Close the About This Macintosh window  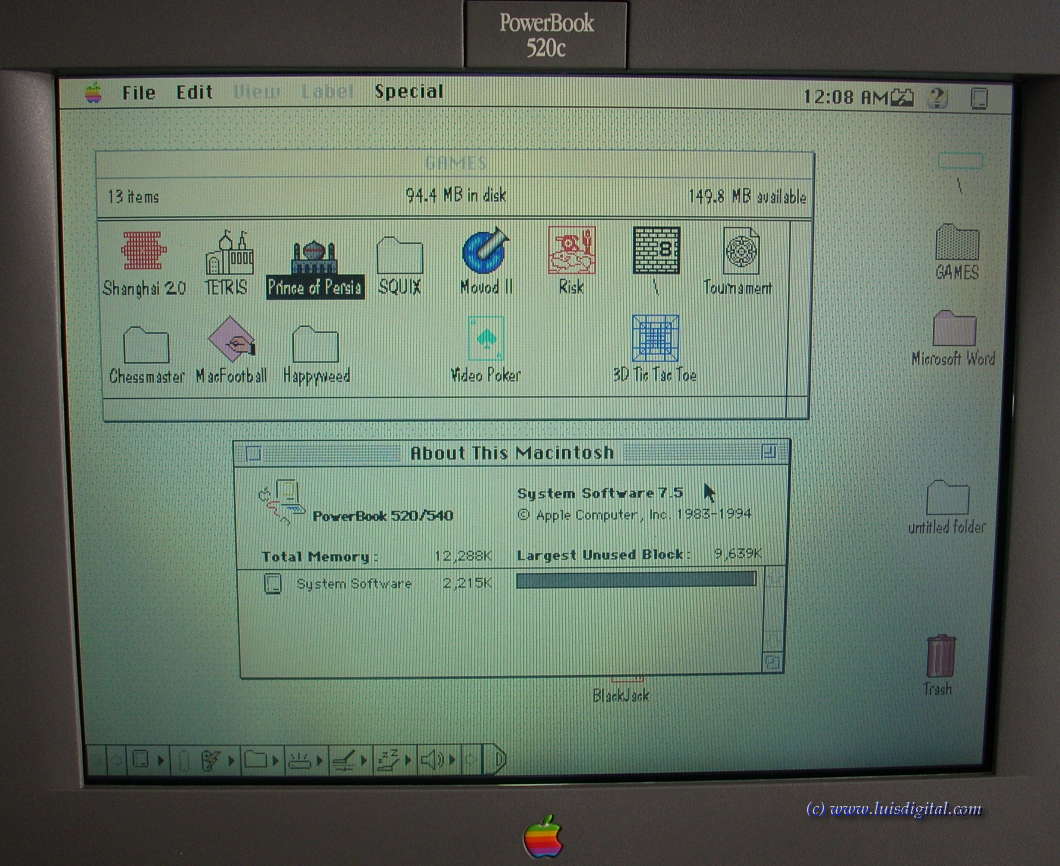click(x=254, y=454)
